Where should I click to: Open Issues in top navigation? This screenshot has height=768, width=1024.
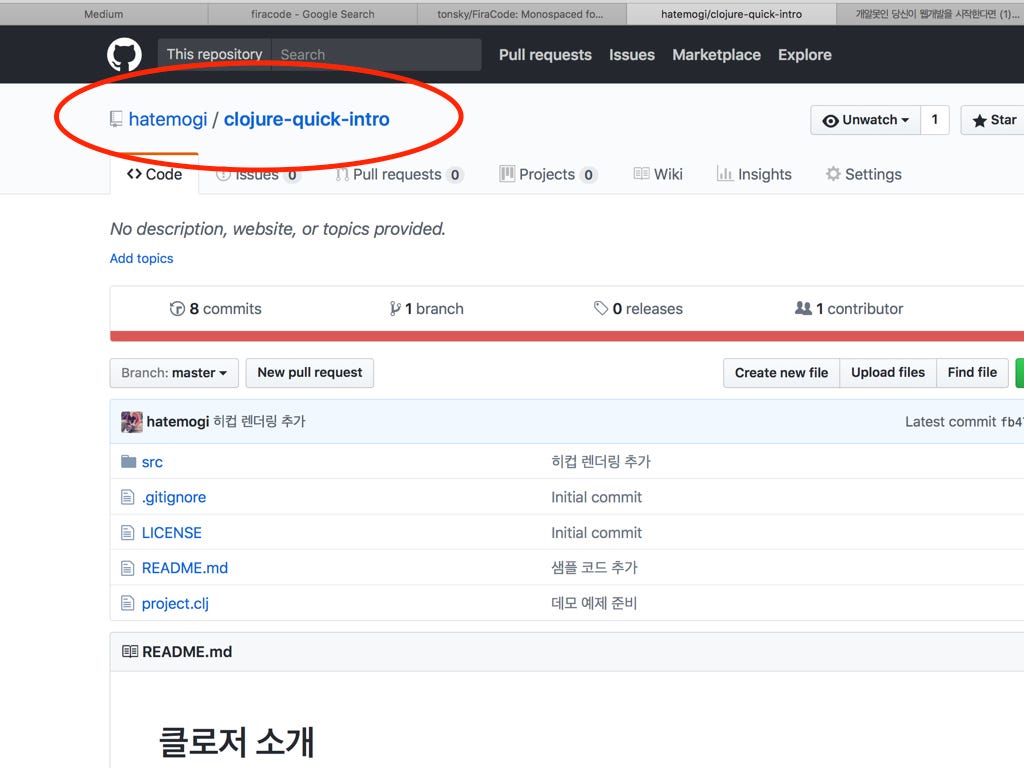tap(632, 55)
